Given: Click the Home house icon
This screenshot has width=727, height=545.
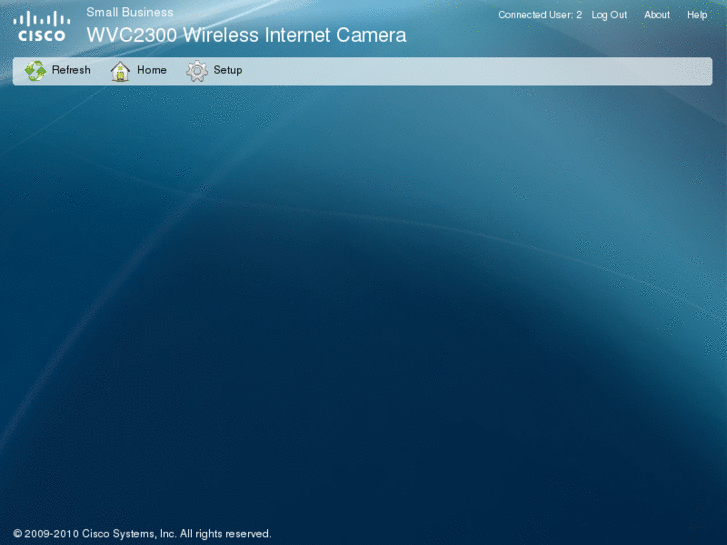Looking at the screenshot, I should coord(120,71).
